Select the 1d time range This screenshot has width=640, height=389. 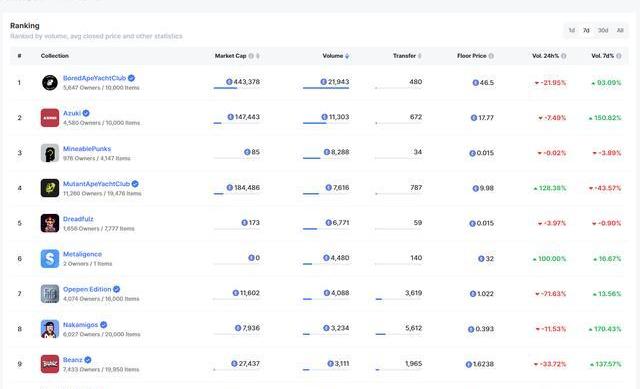pos(572,31)
